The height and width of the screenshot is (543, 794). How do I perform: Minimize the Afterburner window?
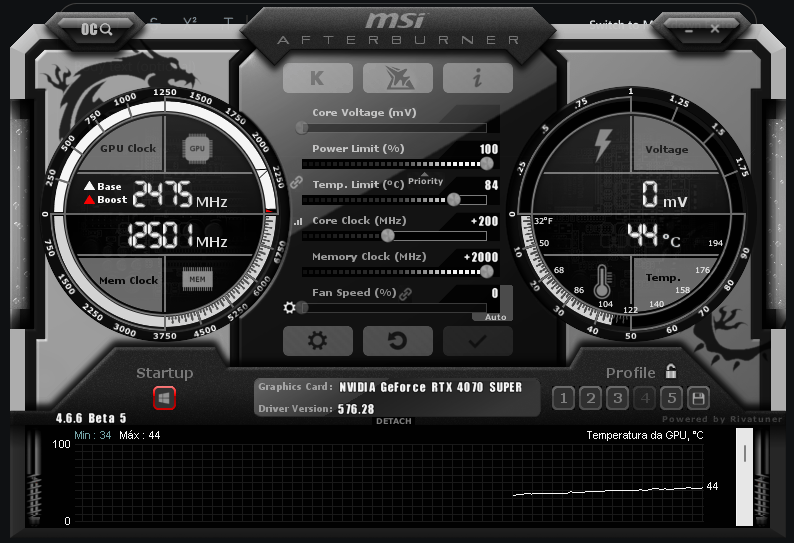(x=689, y=29)
